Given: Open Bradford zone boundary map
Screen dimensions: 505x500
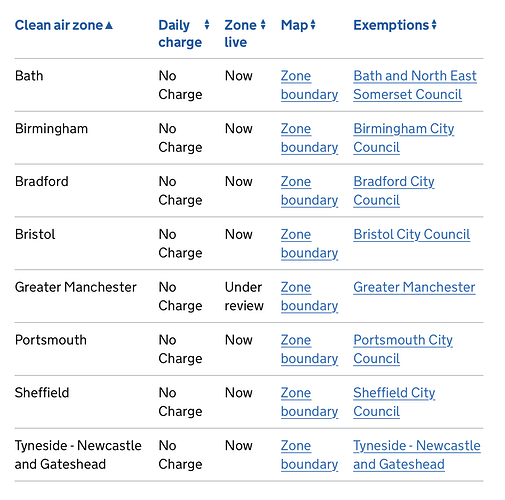Looking at the screenshot, I should (x=309, y=191).
